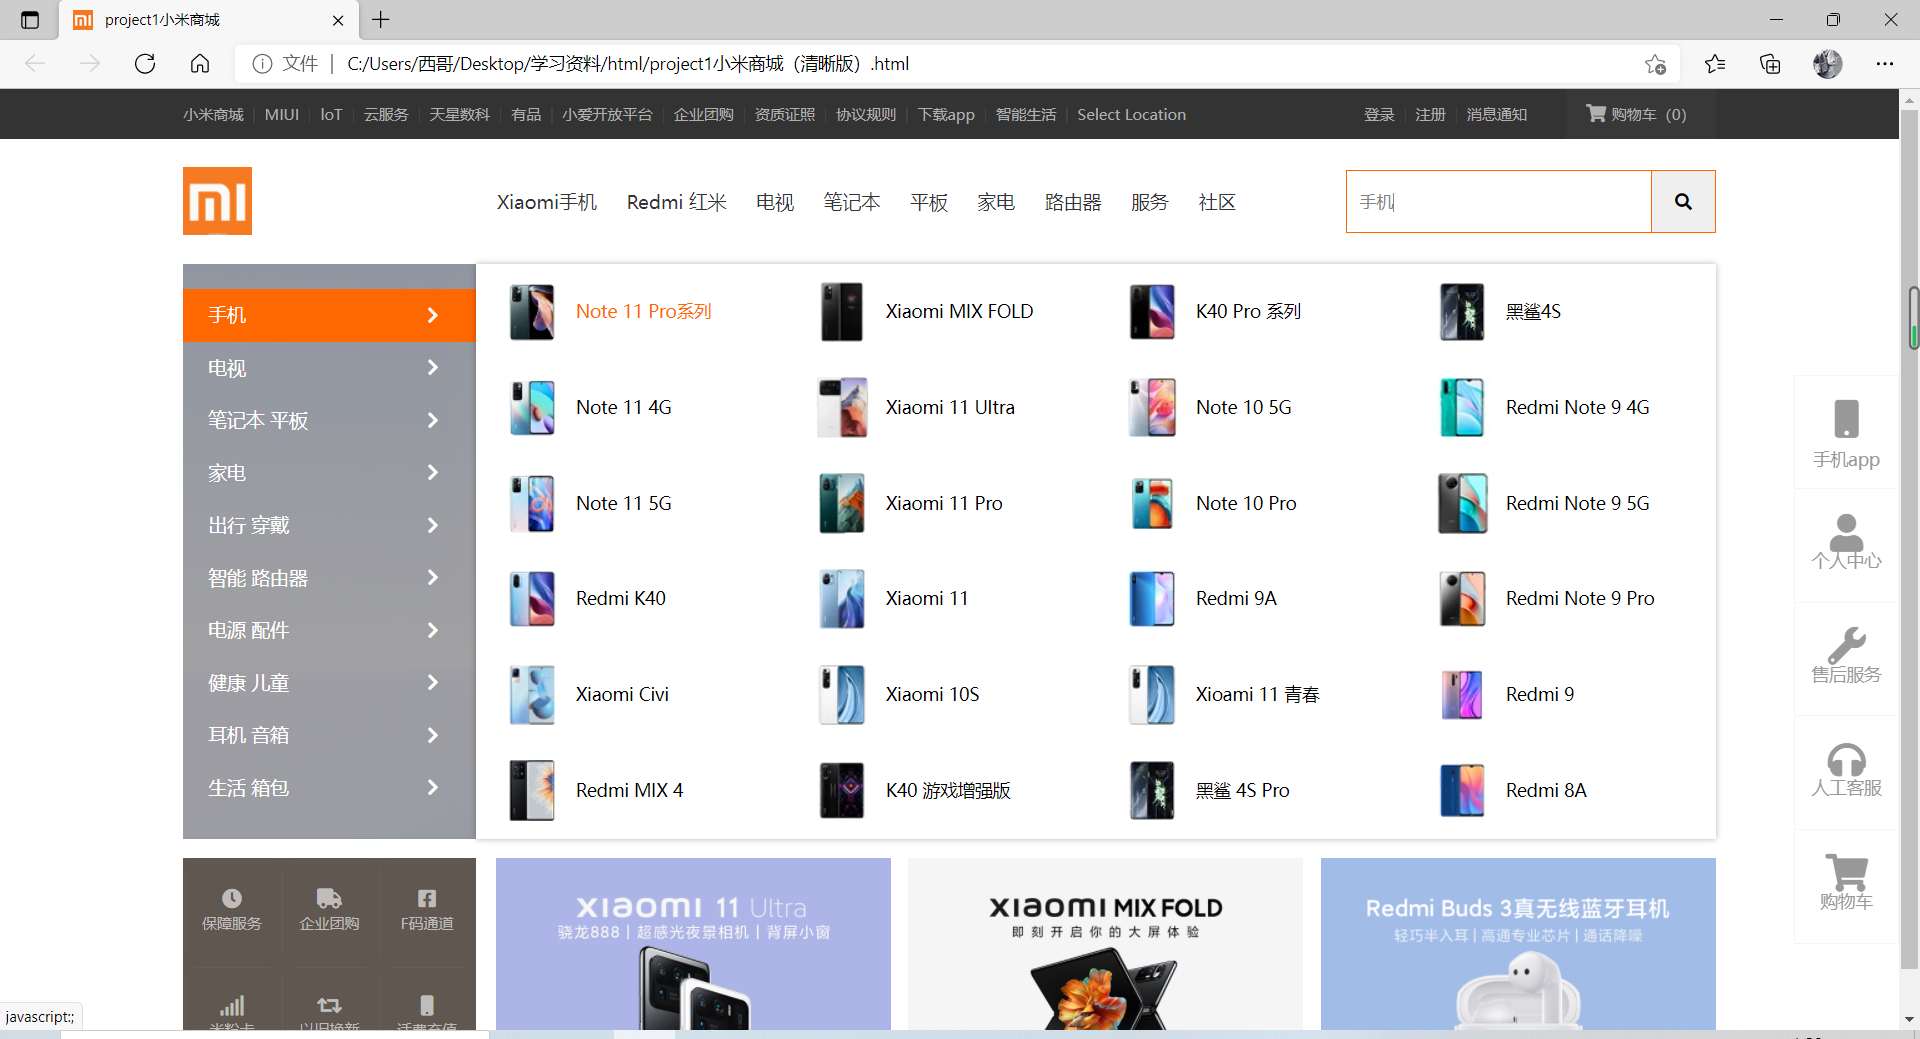Select project1小米商城 browser tab
1920x1039 pixels.
click(x=210, y=20)
